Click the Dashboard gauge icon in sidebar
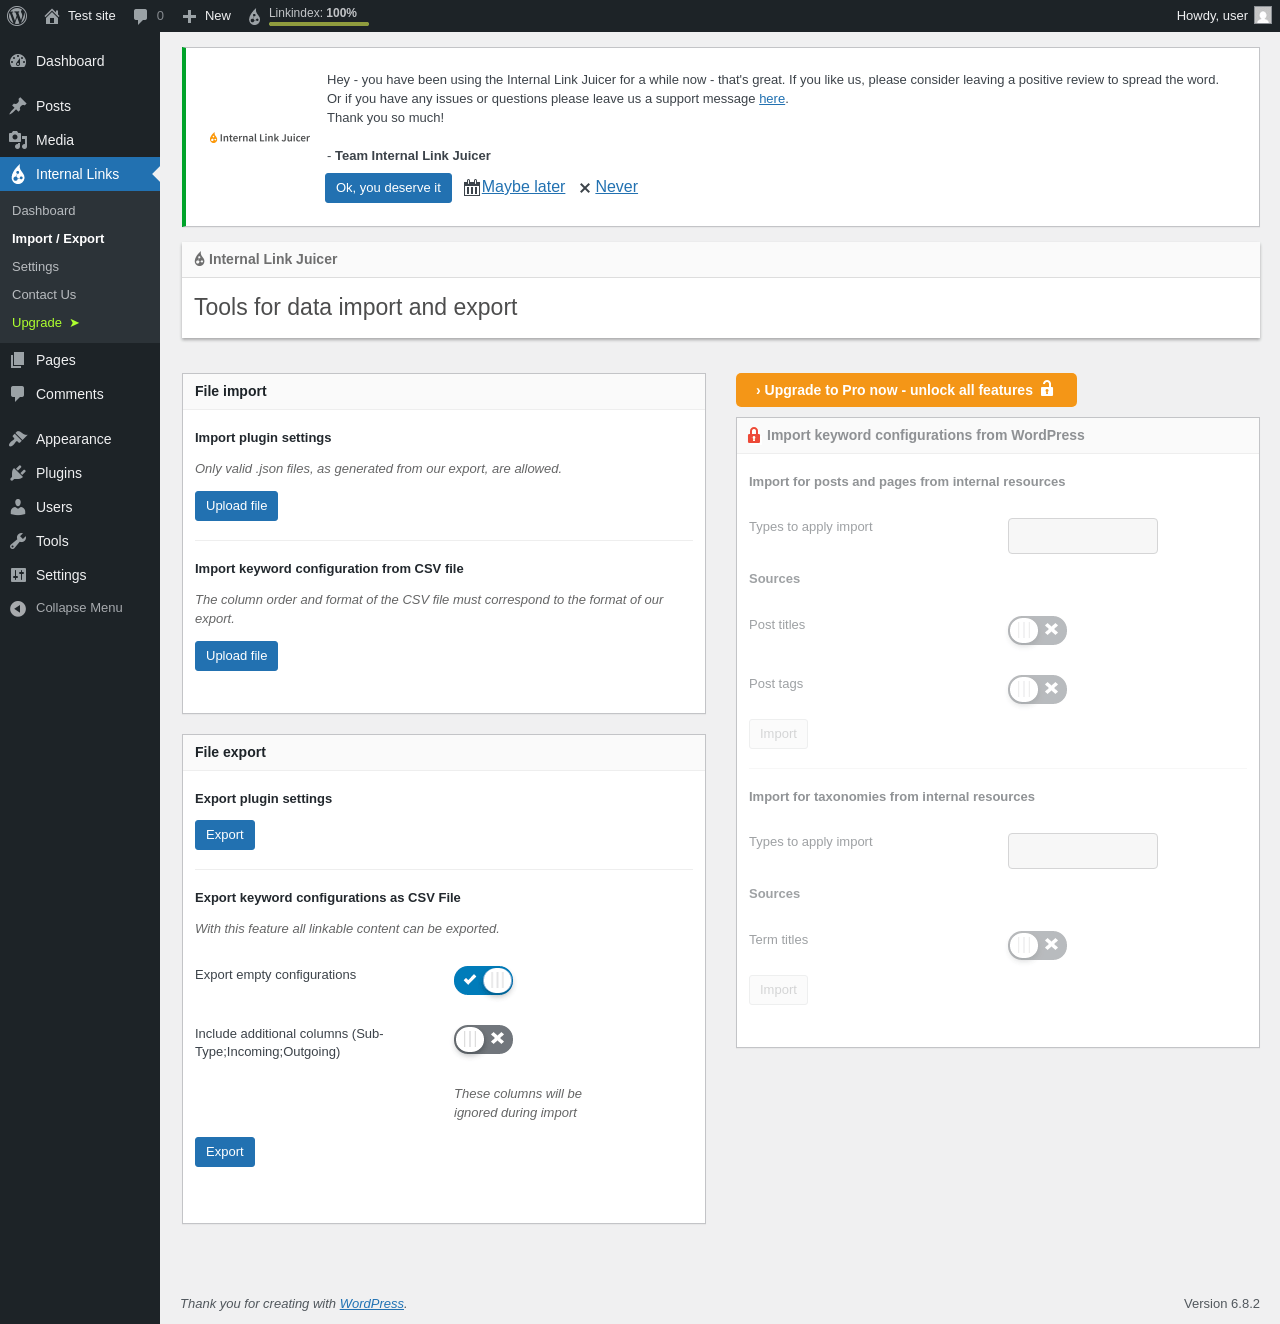 (x=18, y=61)
